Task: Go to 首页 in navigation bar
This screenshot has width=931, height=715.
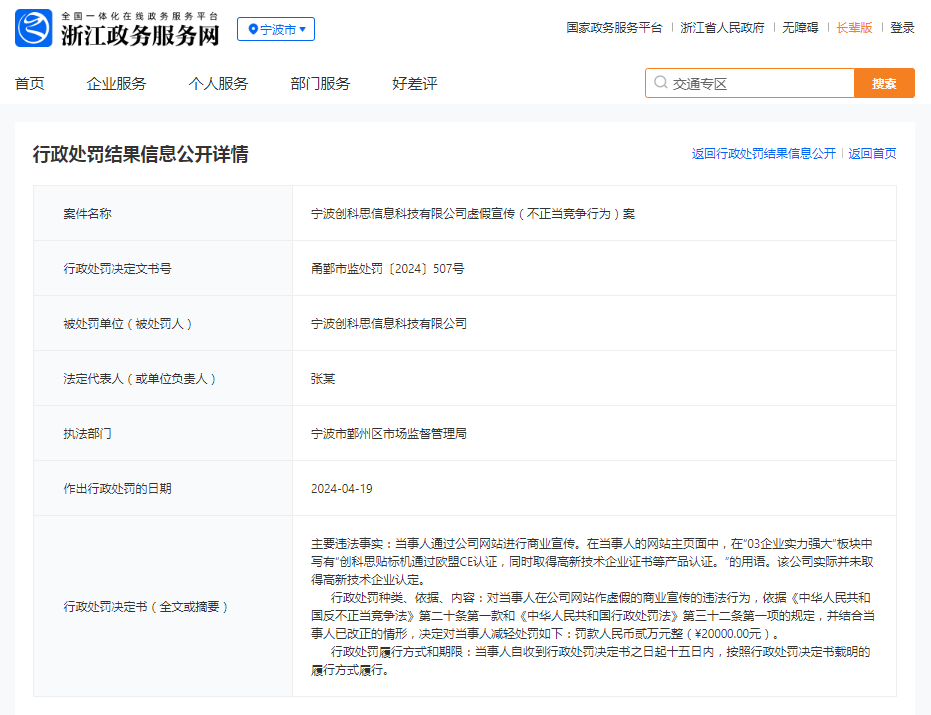Action: 30,84
